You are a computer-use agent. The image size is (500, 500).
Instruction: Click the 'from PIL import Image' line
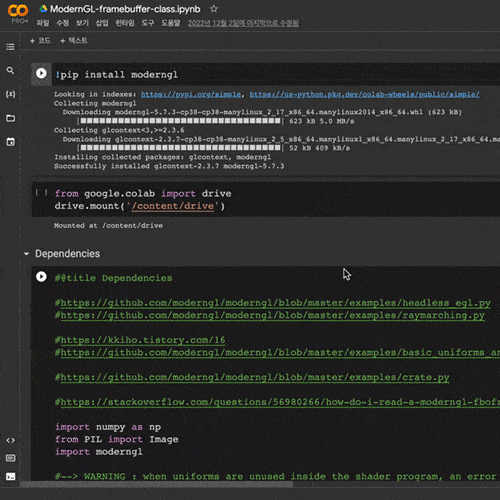click(x=117, y=439)
